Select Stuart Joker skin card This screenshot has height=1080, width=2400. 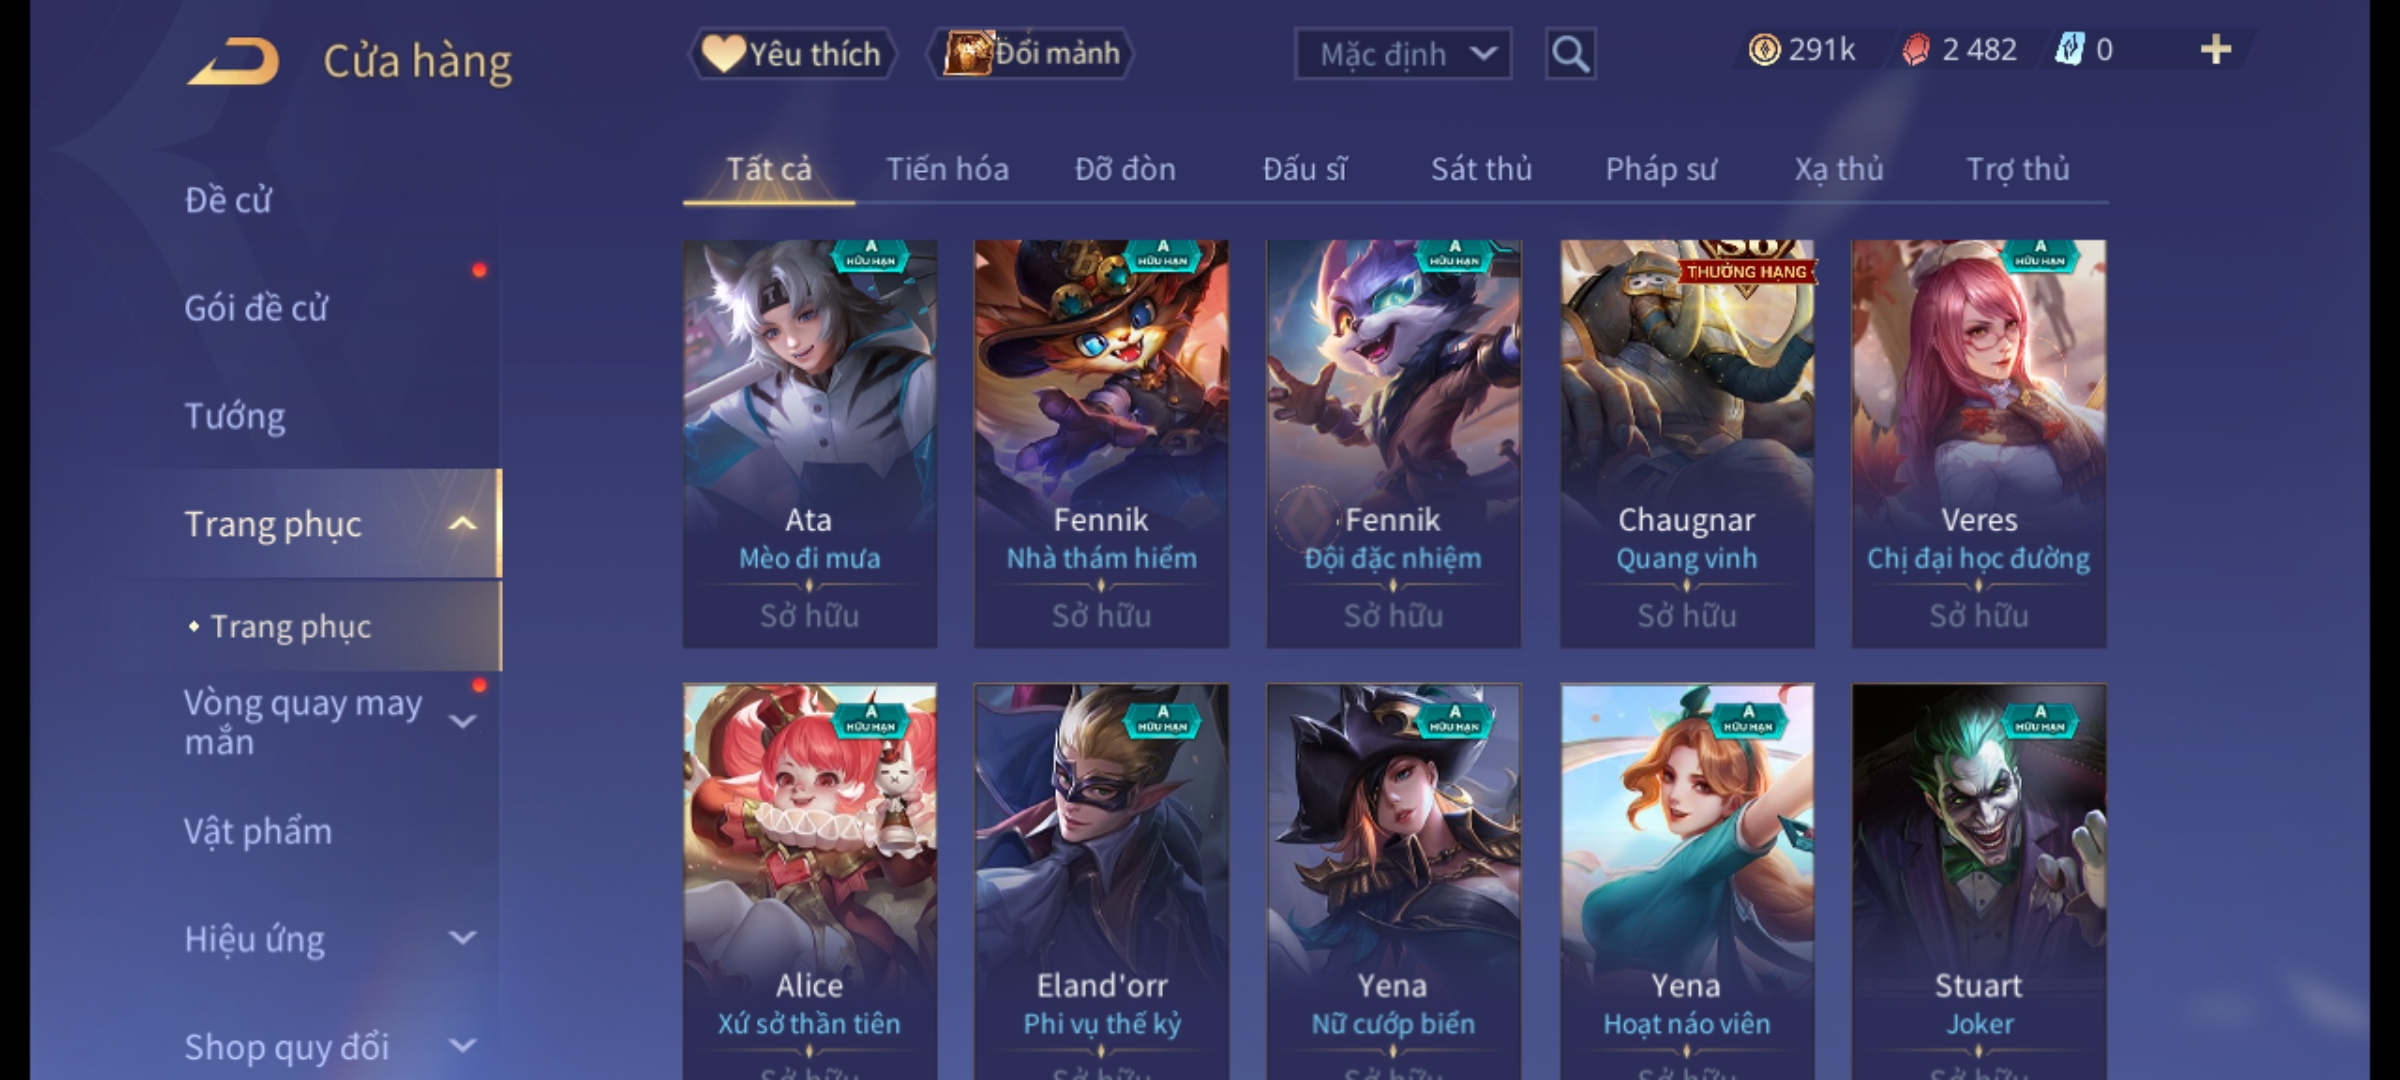click(x=1979, y=882)
